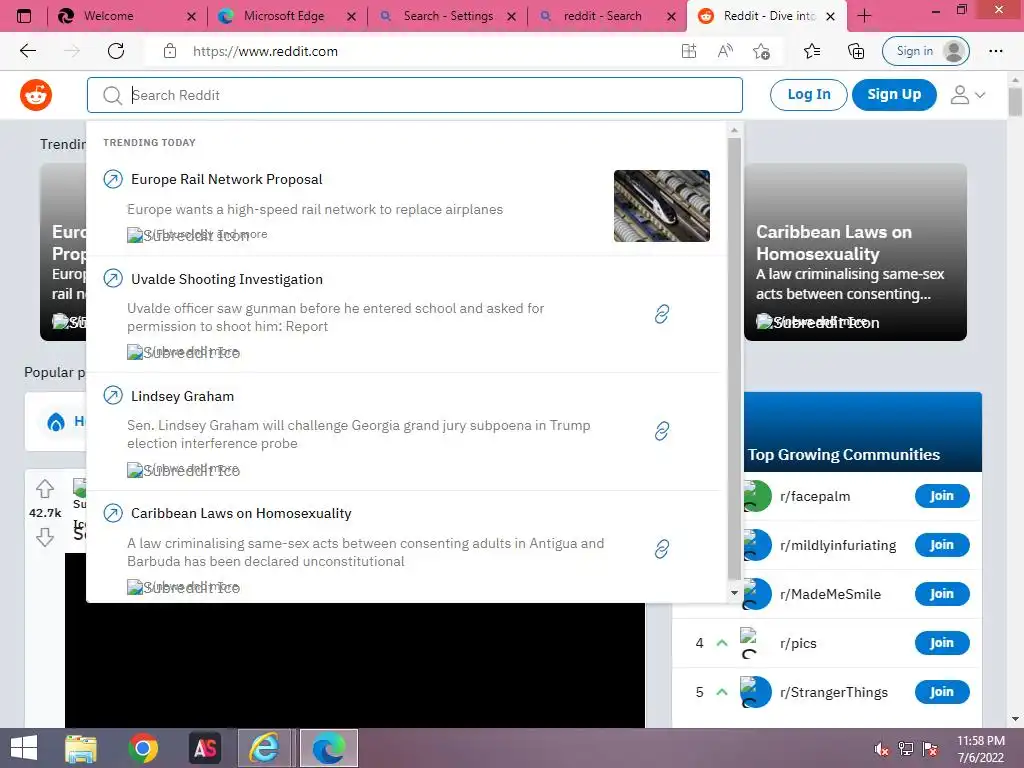Open r/pics community link
Screen dimensions: 1024x768
tap(798, 643)
